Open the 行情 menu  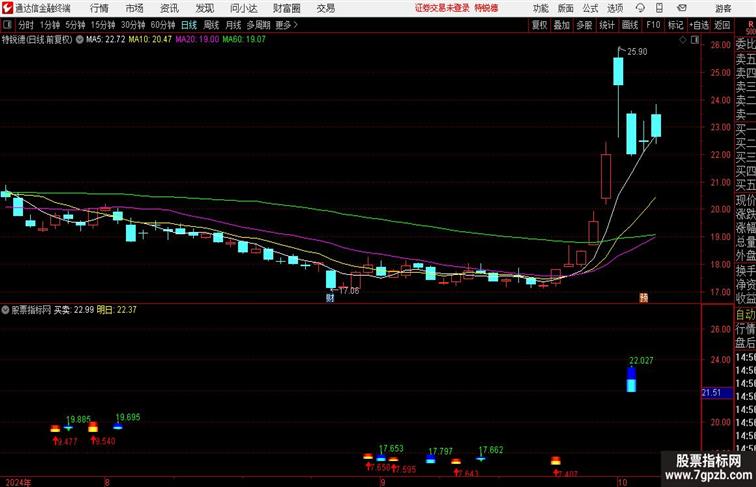(99, 8)
